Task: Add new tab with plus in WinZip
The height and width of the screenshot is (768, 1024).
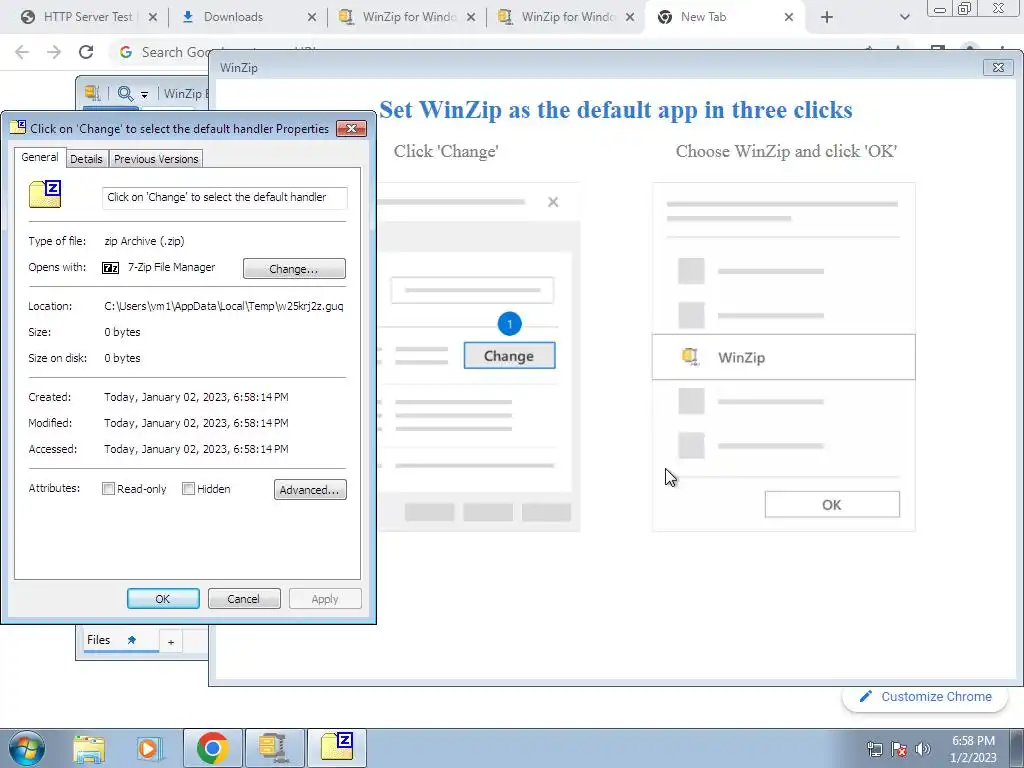Action: [171, 642]
